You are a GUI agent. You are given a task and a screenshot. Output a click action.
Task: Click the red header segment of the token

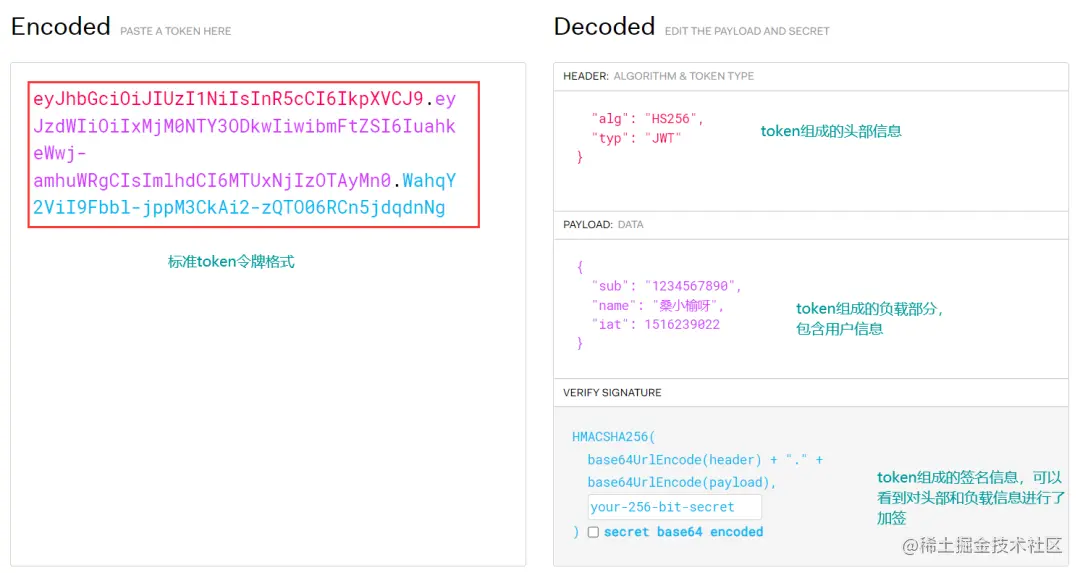tap(228, 98)
